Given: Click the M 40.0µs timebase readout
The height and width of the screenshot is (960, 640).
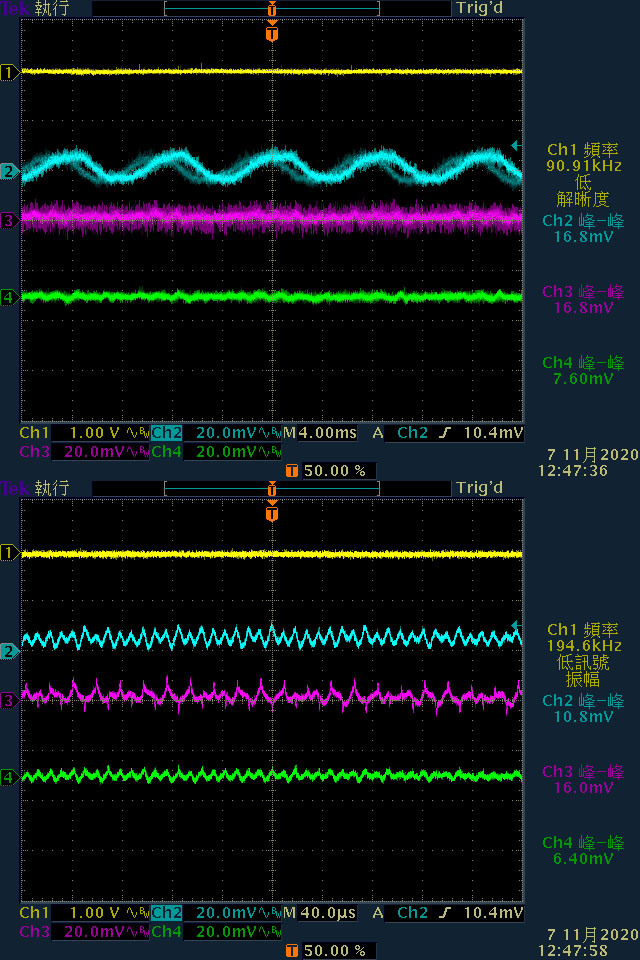Looking at the screenshot, I should (x=320, y=913).
